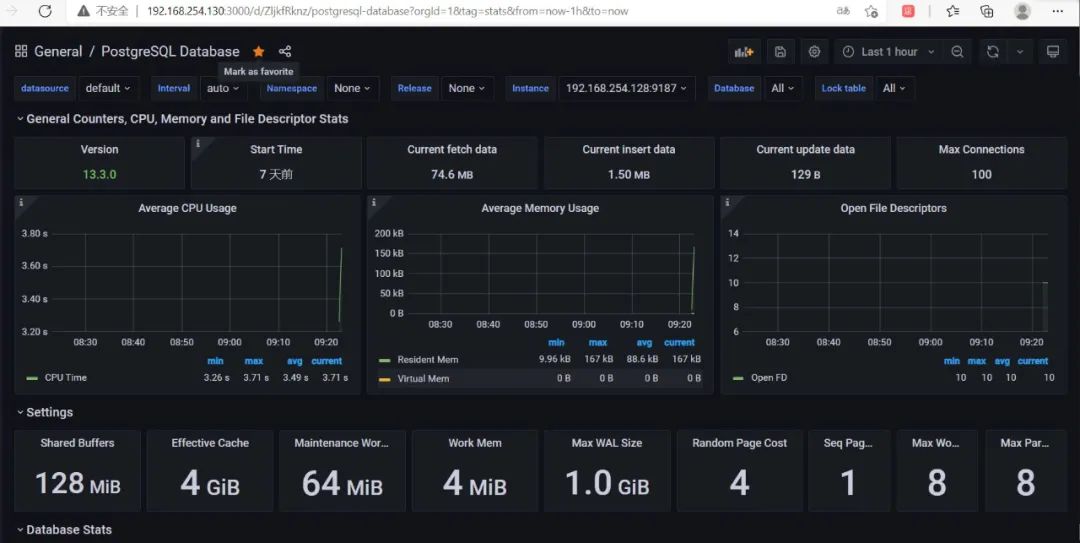The image size is (1080, 543).
Task: Click the not-secure warning triangle icon
Action: (83, 11)
